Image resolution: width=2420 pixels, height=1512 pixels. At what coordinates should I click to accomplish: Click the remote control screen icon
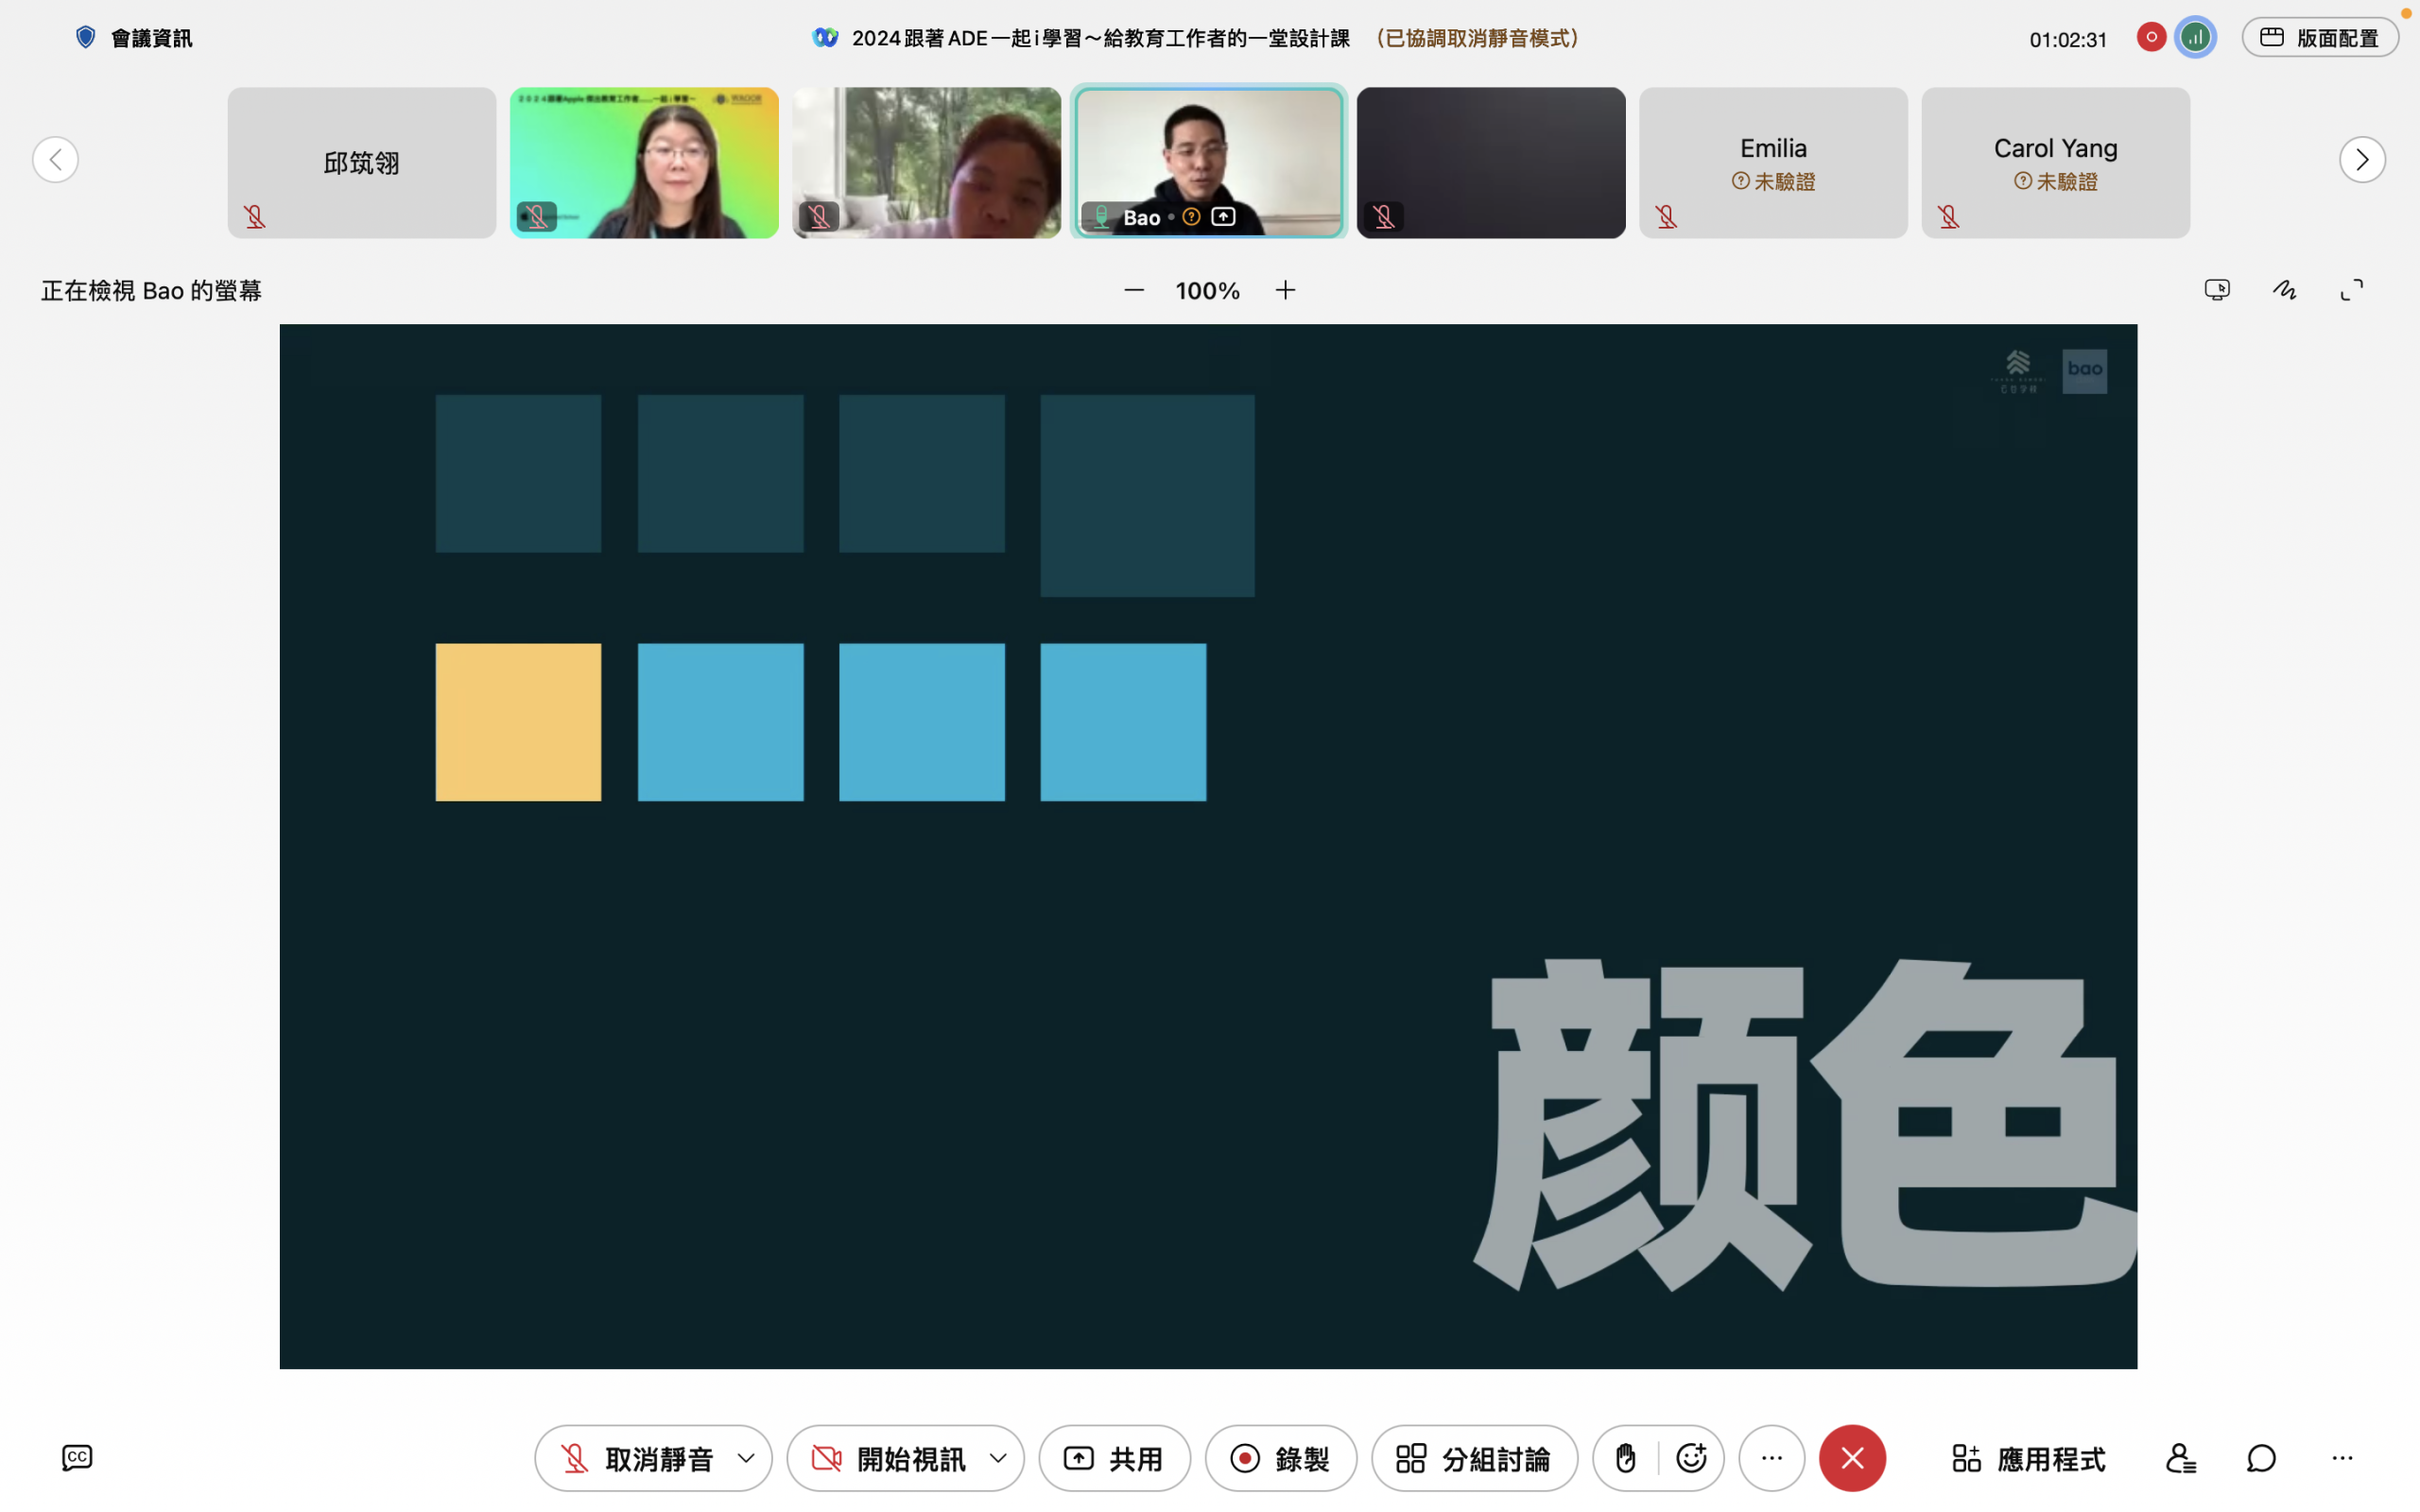(2217, 290)
